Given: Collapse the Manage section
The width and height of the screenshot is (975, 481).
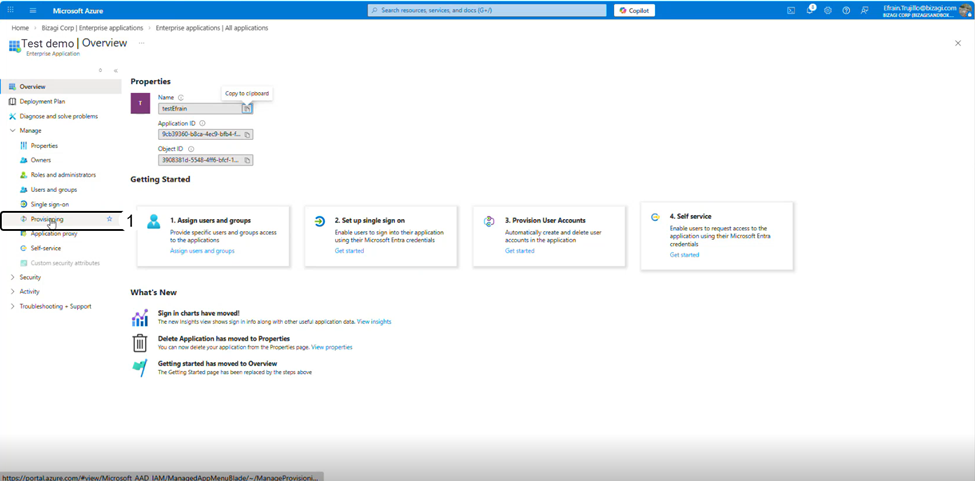Looking at the screenshot, I should pyautogui.click(x=13, y=131).
